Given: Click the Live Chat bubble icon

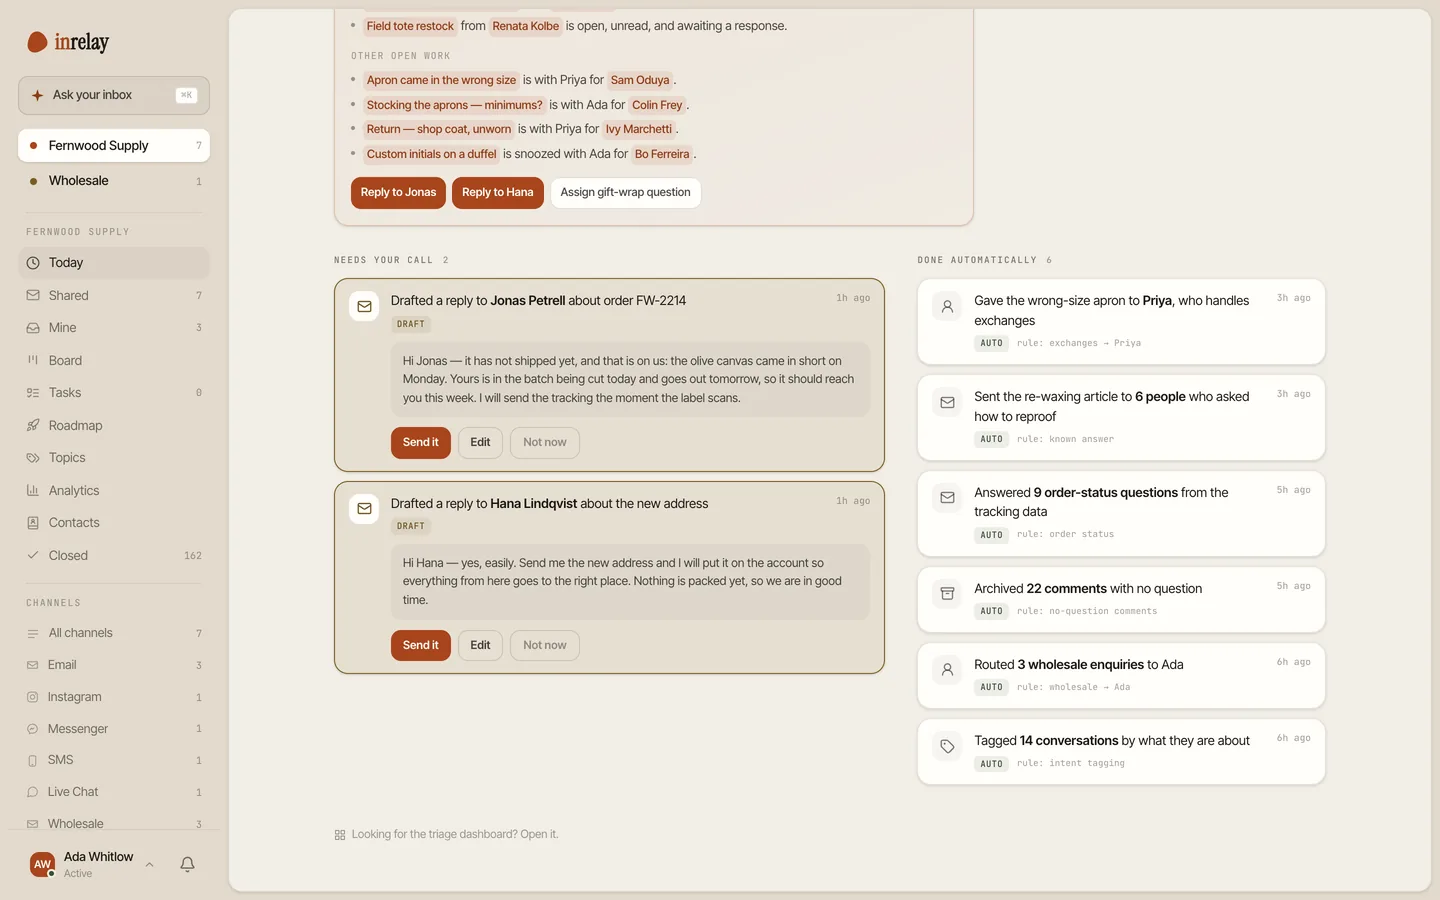Looking at the screenshot, I should (33, 792).
